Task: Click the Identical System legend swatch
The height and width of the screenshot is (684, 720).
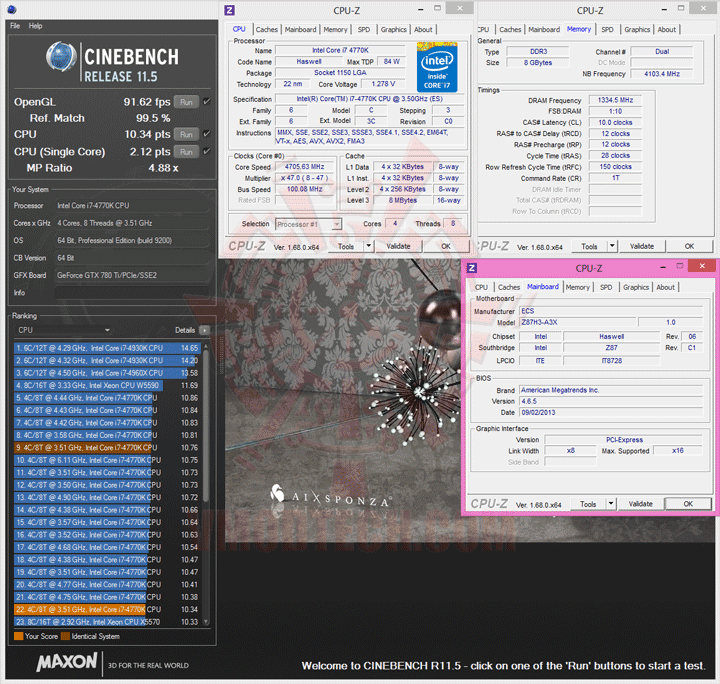Action: click(65, 636)
